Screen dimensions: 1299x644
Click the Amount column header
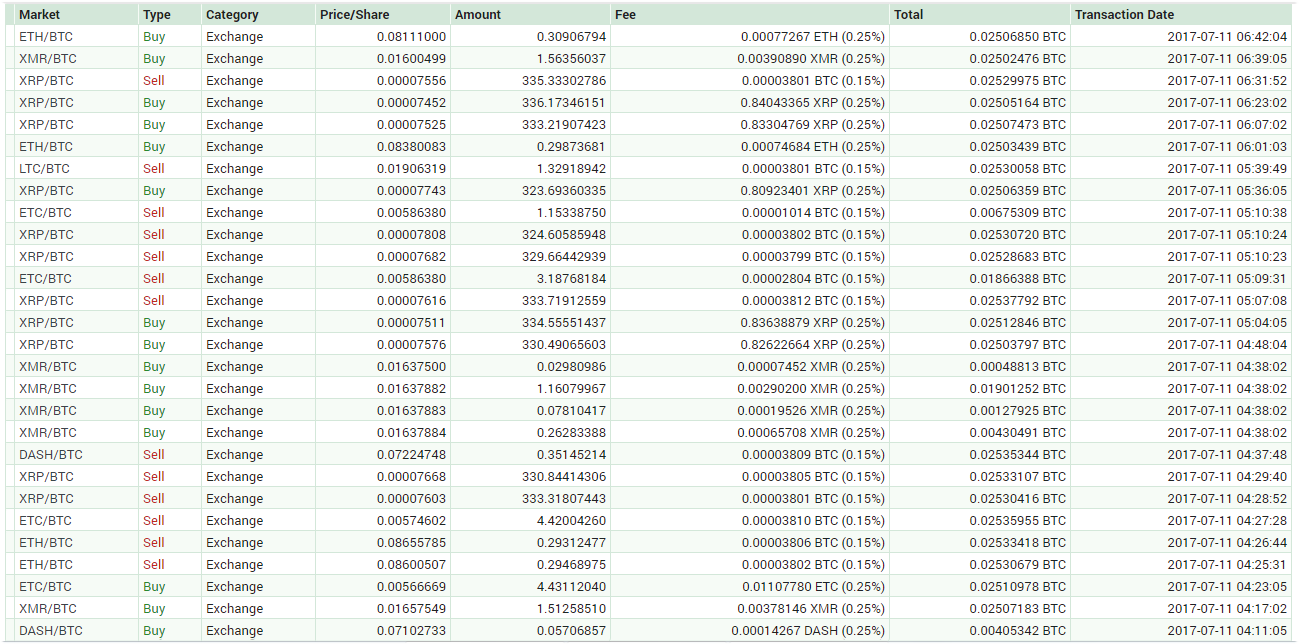click(x=478, y=15)
